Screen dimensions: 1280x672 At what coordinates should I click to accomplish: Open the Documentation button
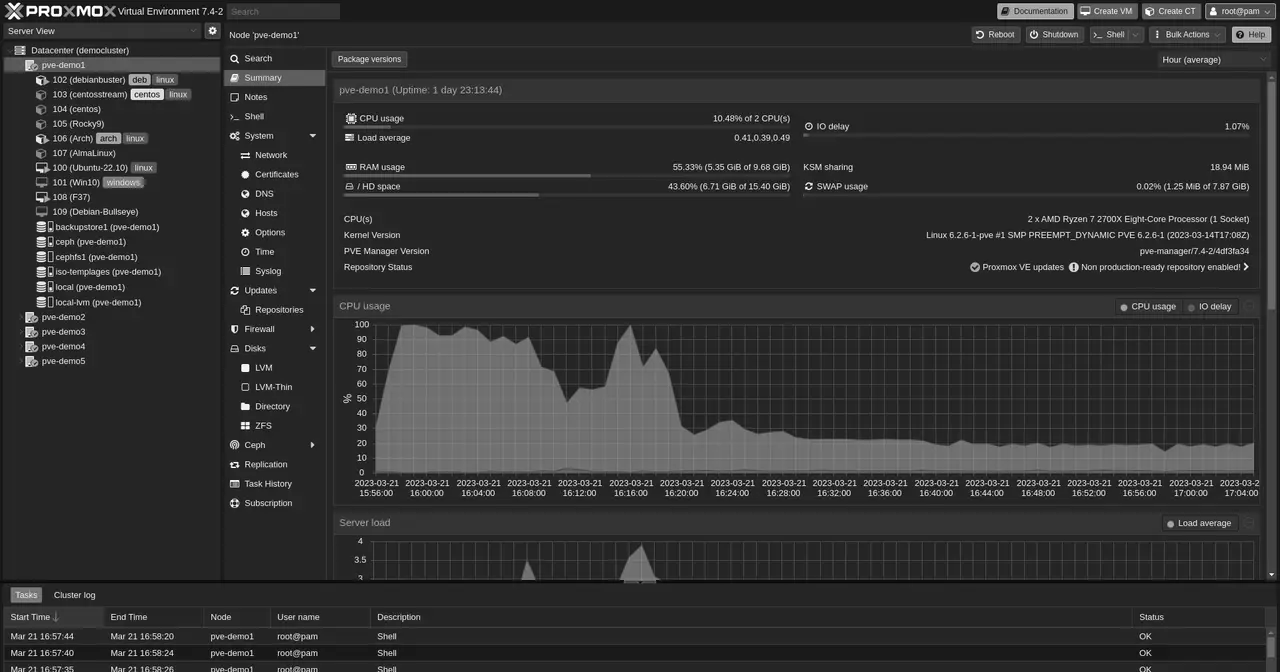pos(1035,11)
